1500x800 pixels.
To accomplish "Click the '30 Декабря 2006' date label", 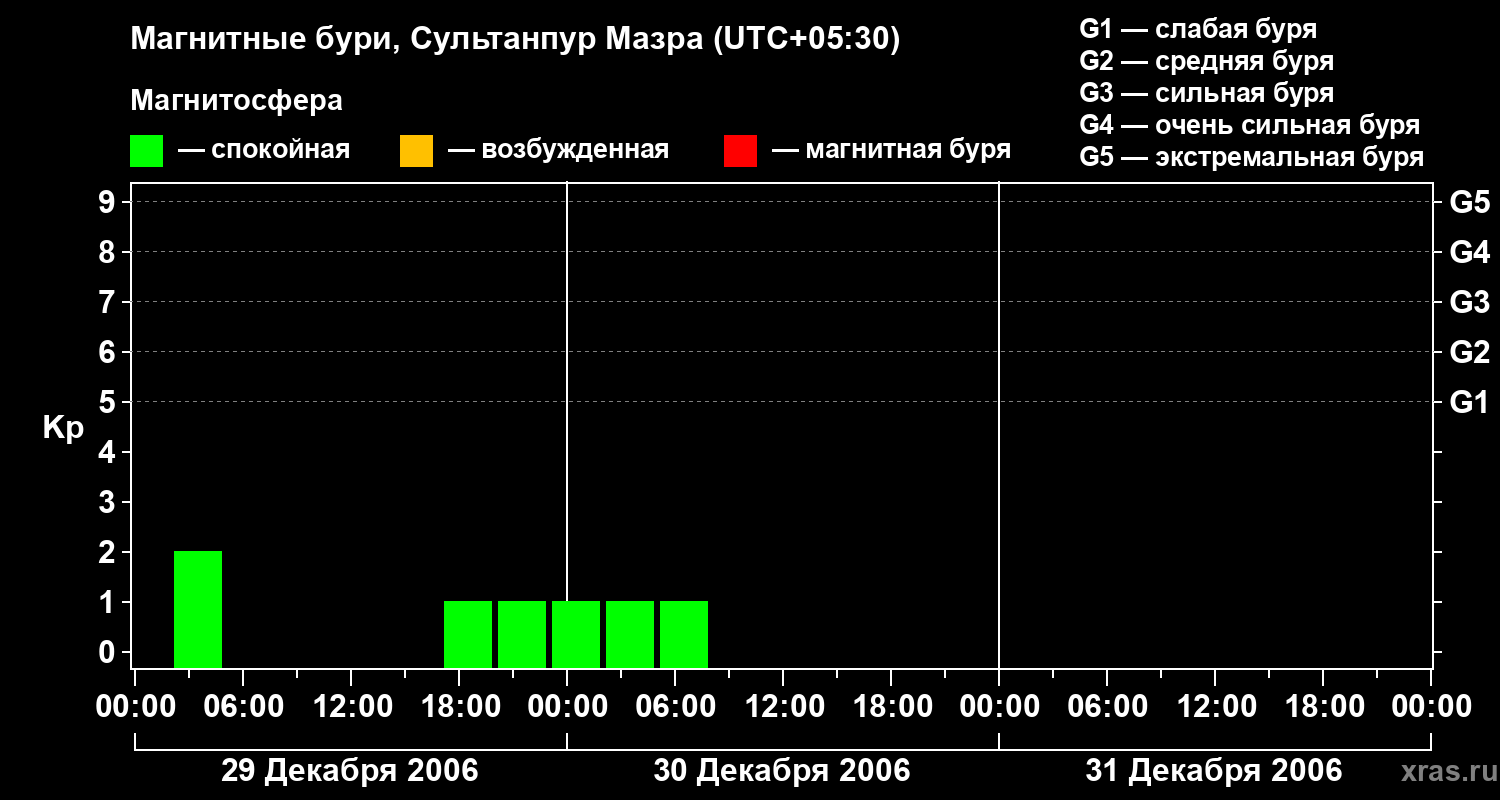I will click(x=782, y=771).
